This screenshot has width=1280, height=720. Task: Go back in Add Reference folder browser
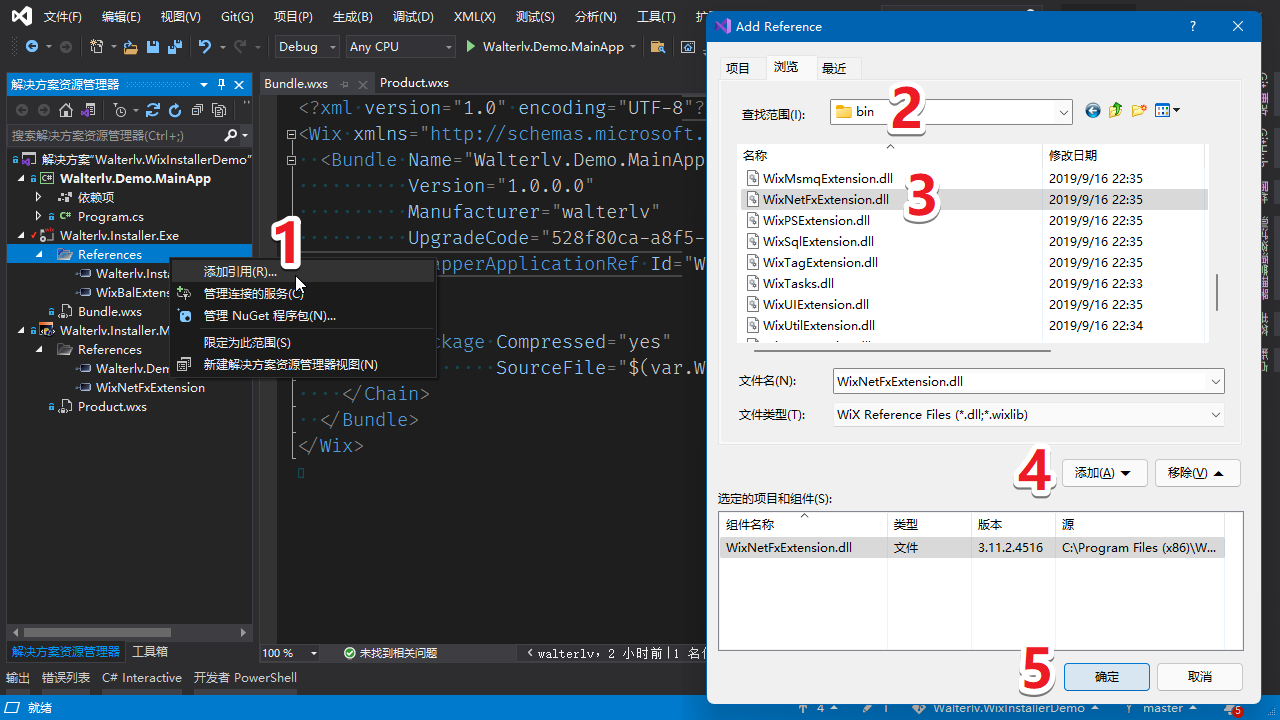1093,111
